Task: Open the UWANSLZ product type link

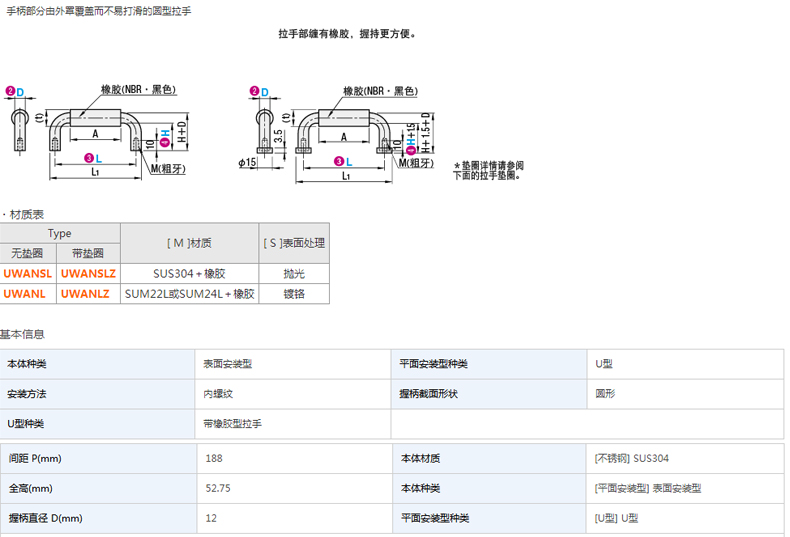Action: click(x=89, y=273)
